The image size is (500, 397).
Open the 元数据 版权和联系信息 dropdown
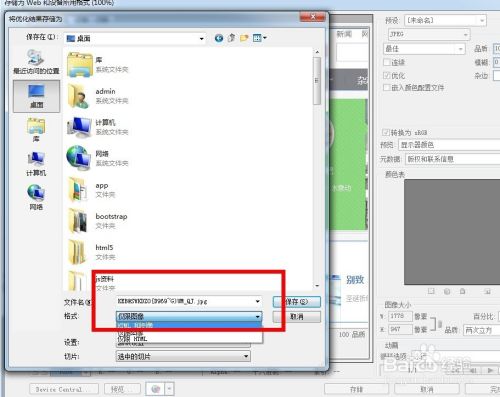[452, 159]
